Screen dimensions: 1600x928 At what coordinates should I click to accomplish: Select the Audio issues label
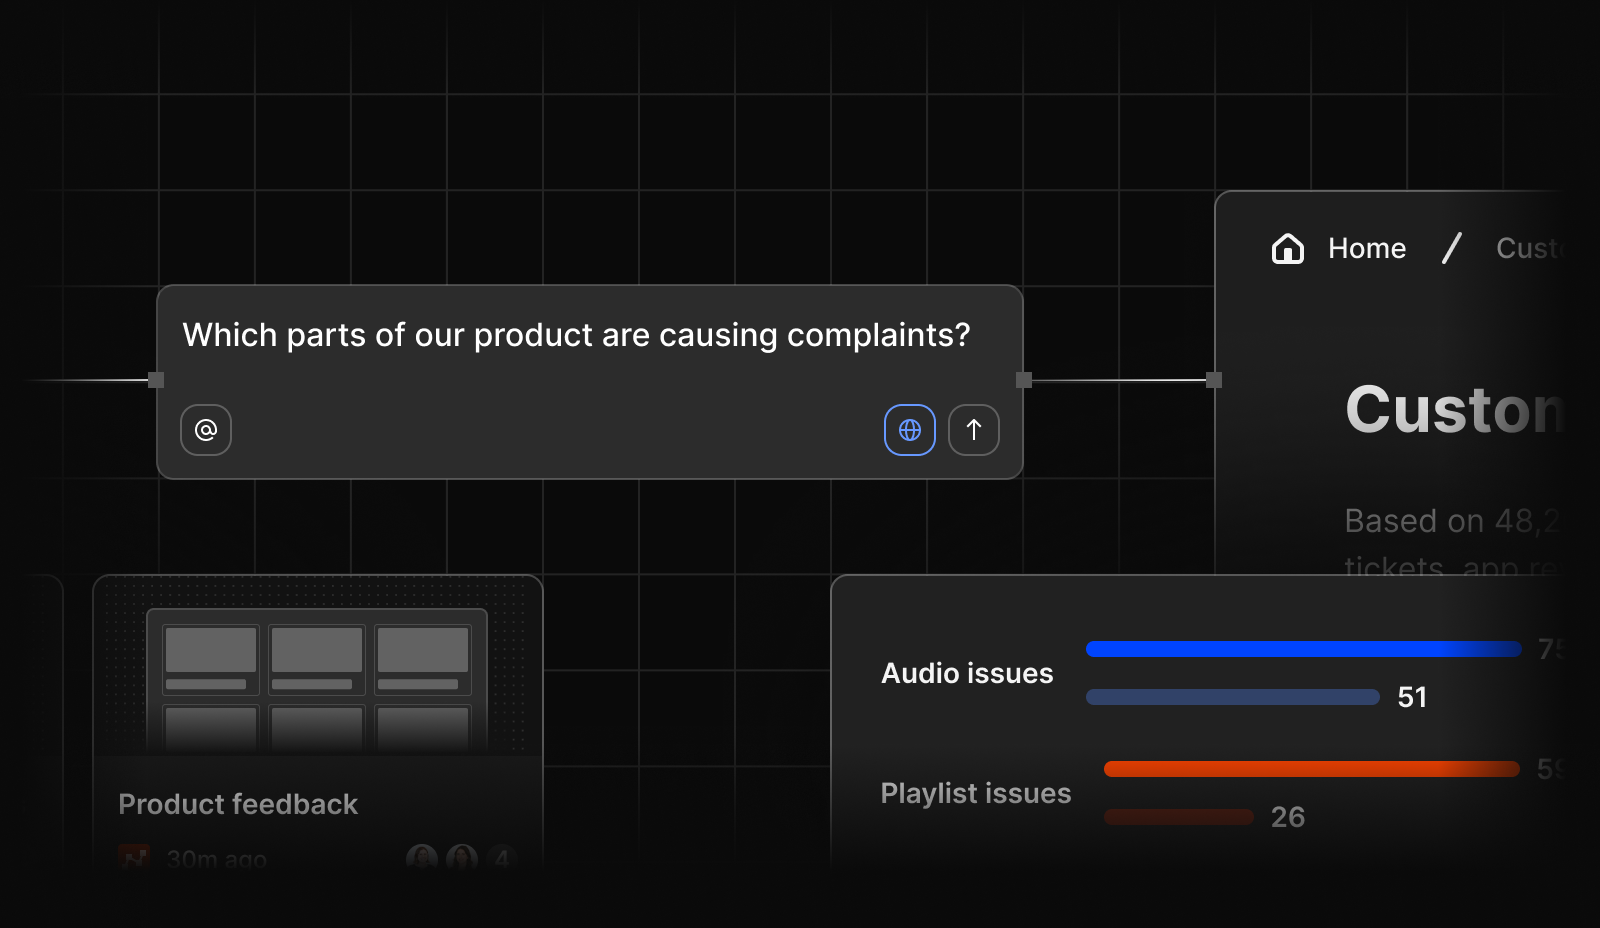(967, 674)
